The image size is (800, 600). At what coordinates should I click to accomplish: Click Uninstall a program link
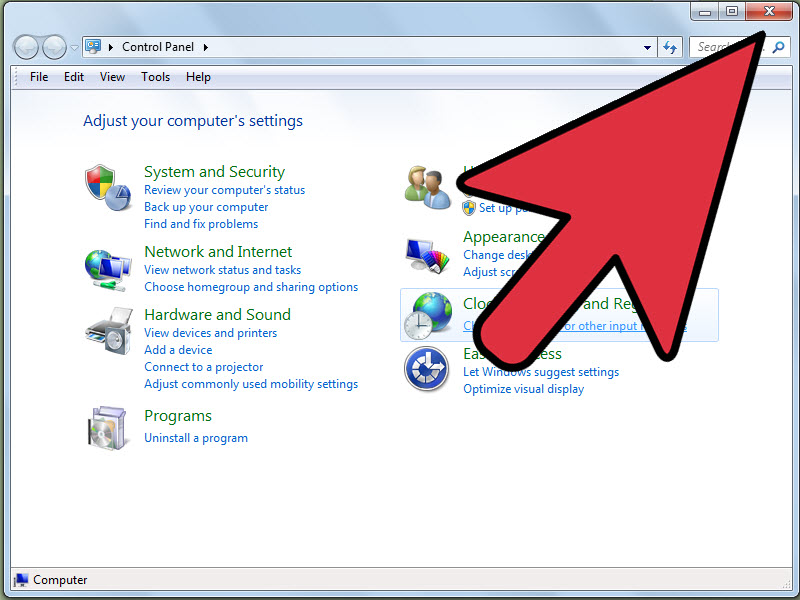point(196,438)
